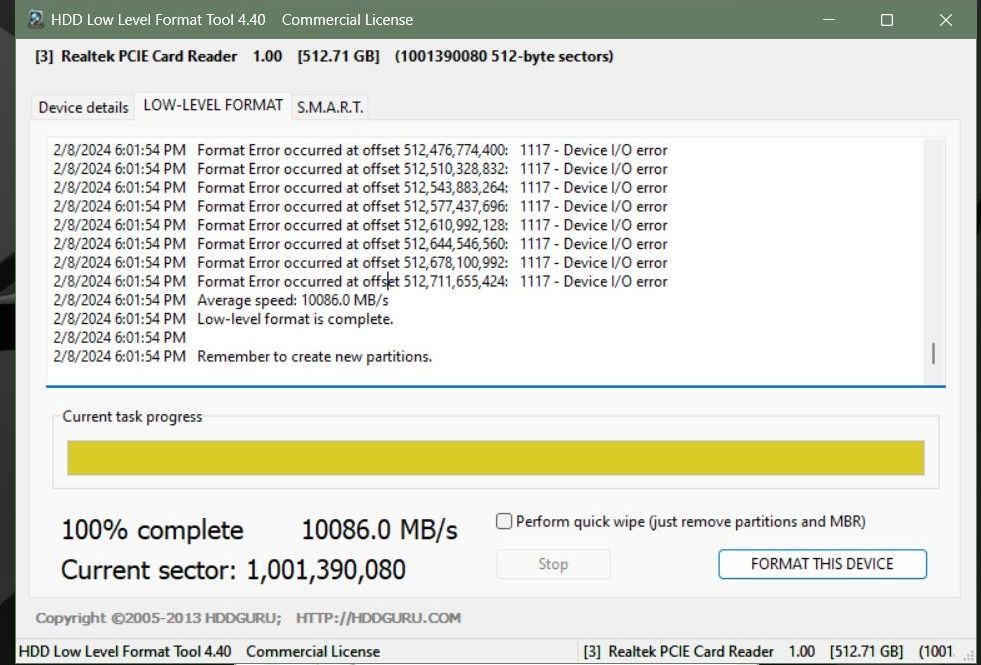Screen dimensions: 981x665
Task: Open the S.M.A.R.T. tab
Action: coord(329,106)
